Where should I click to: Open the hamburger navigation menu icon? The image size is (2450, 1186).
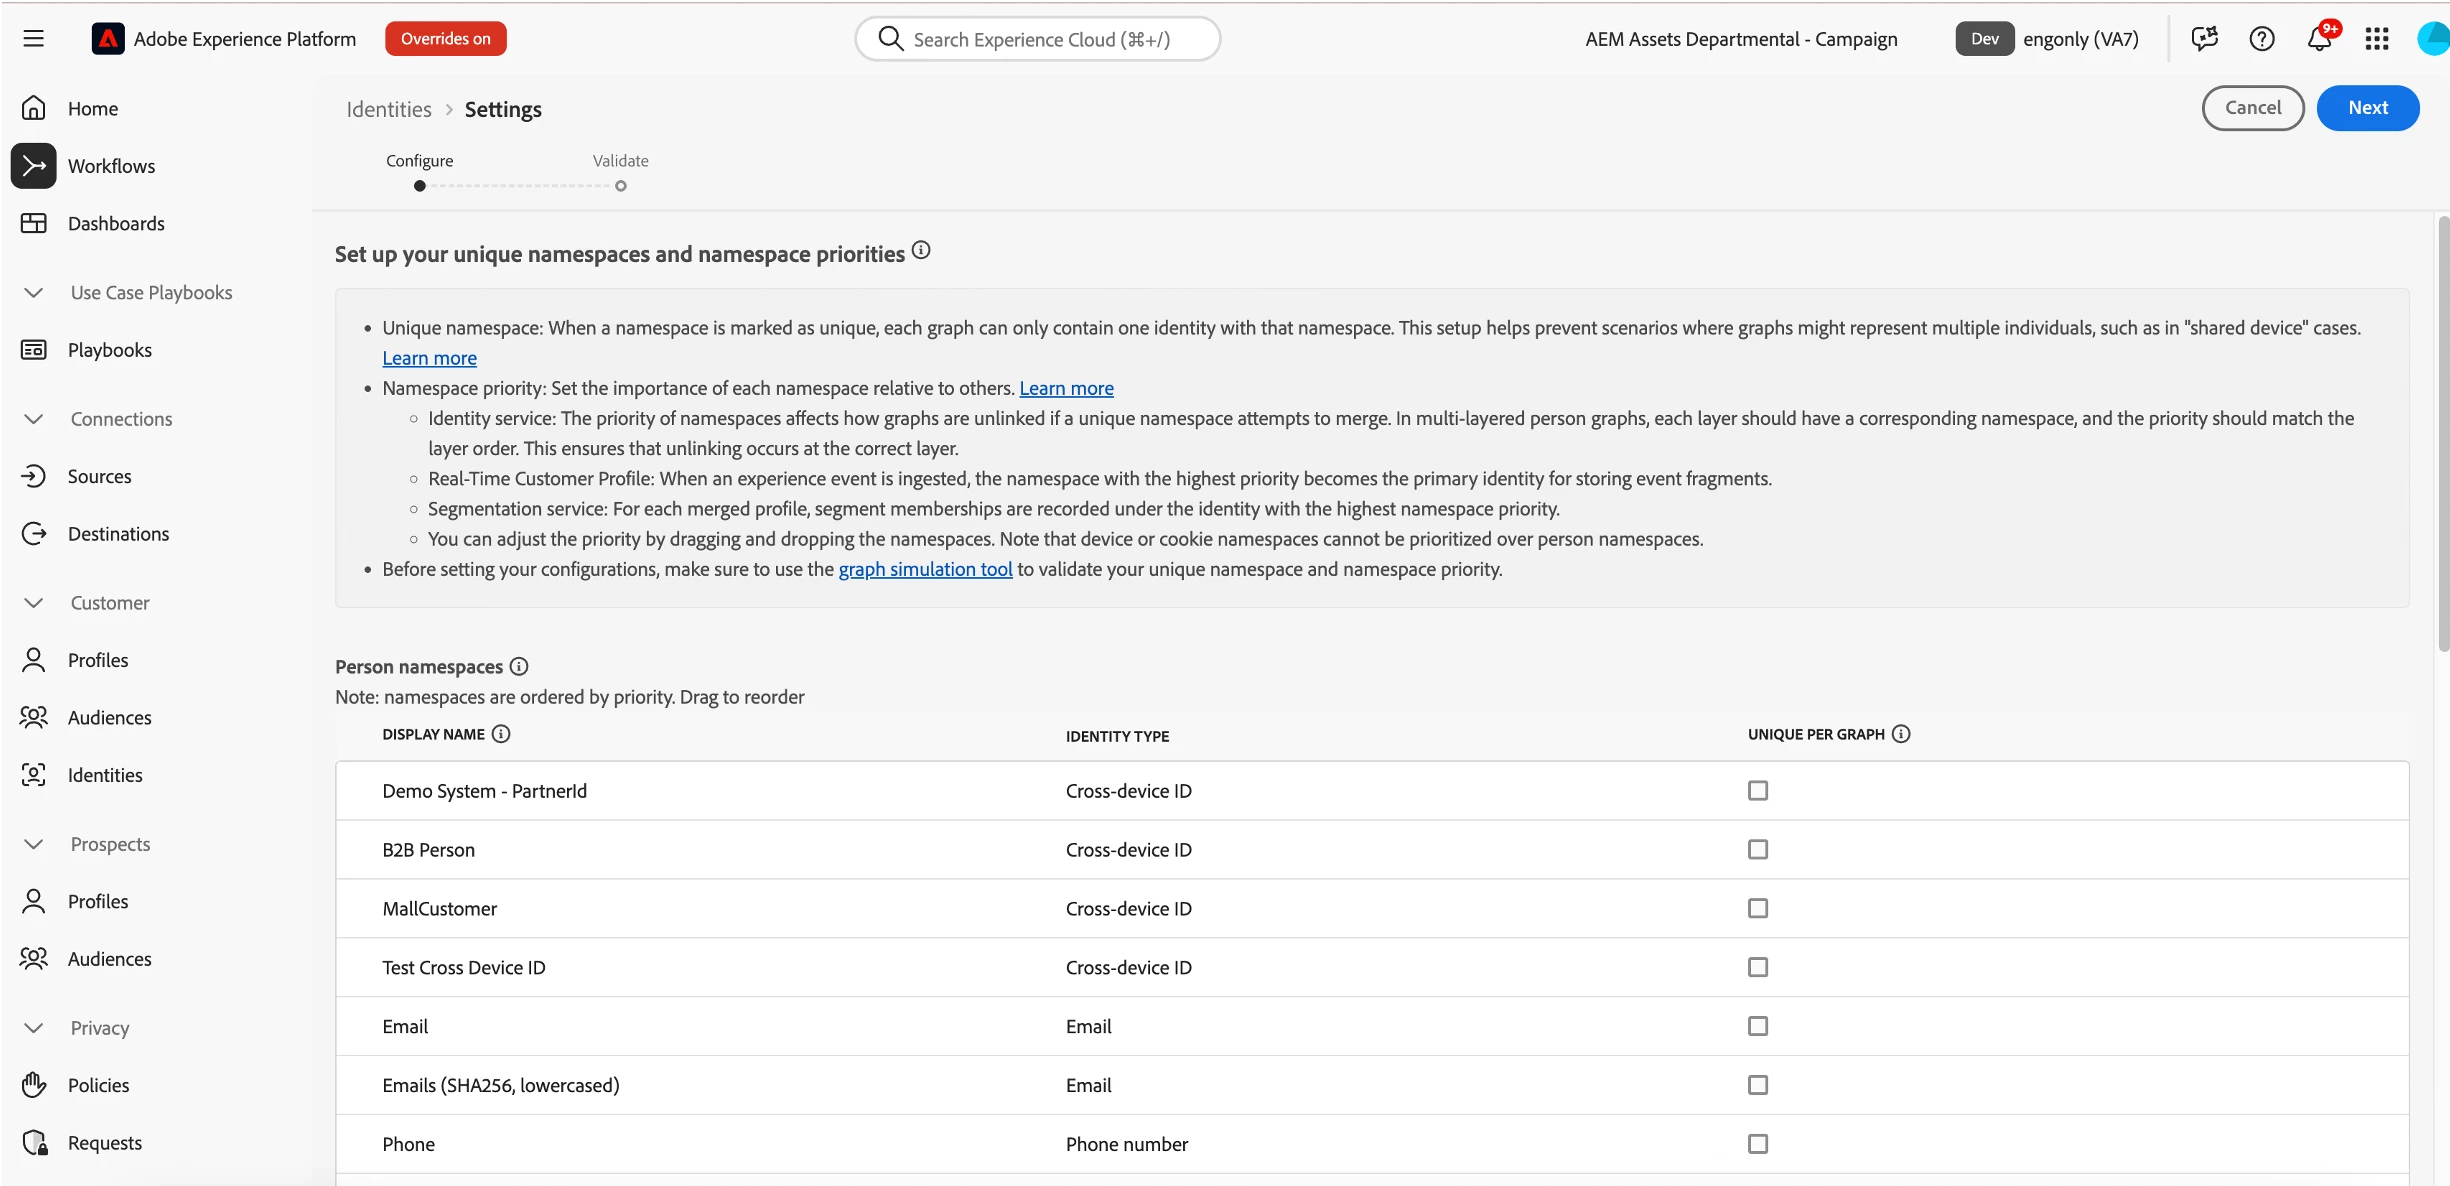click(x=33, y=39)
